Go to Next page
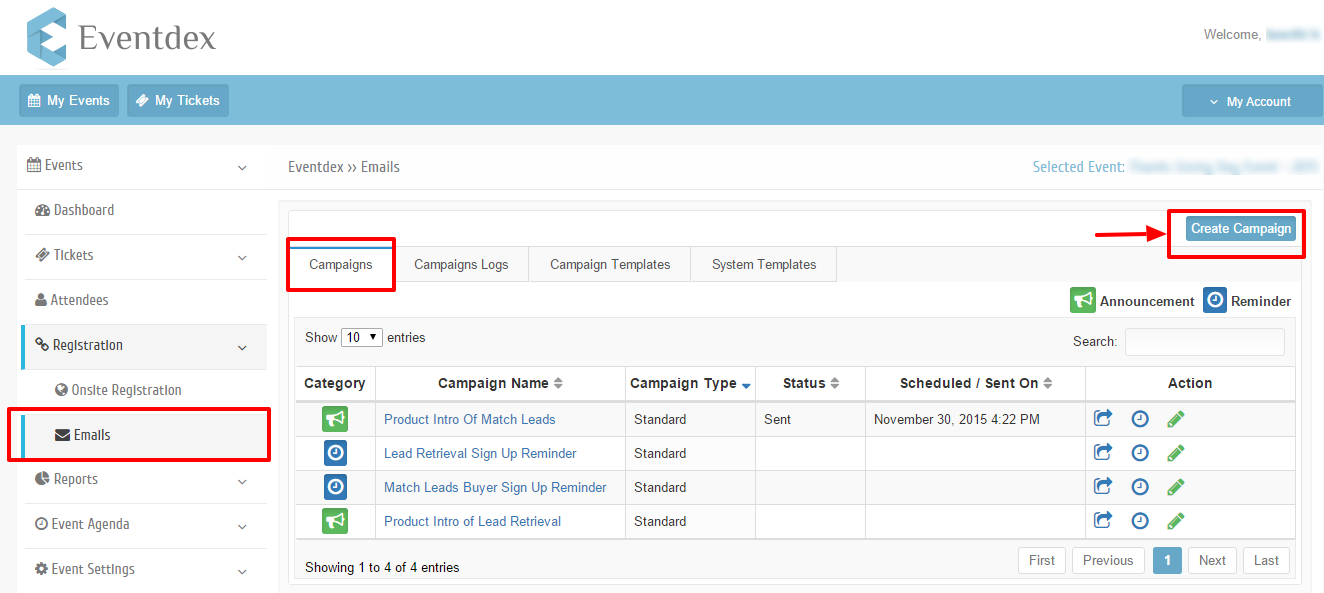This screenshot has width=1324, height=593. 1212,560
